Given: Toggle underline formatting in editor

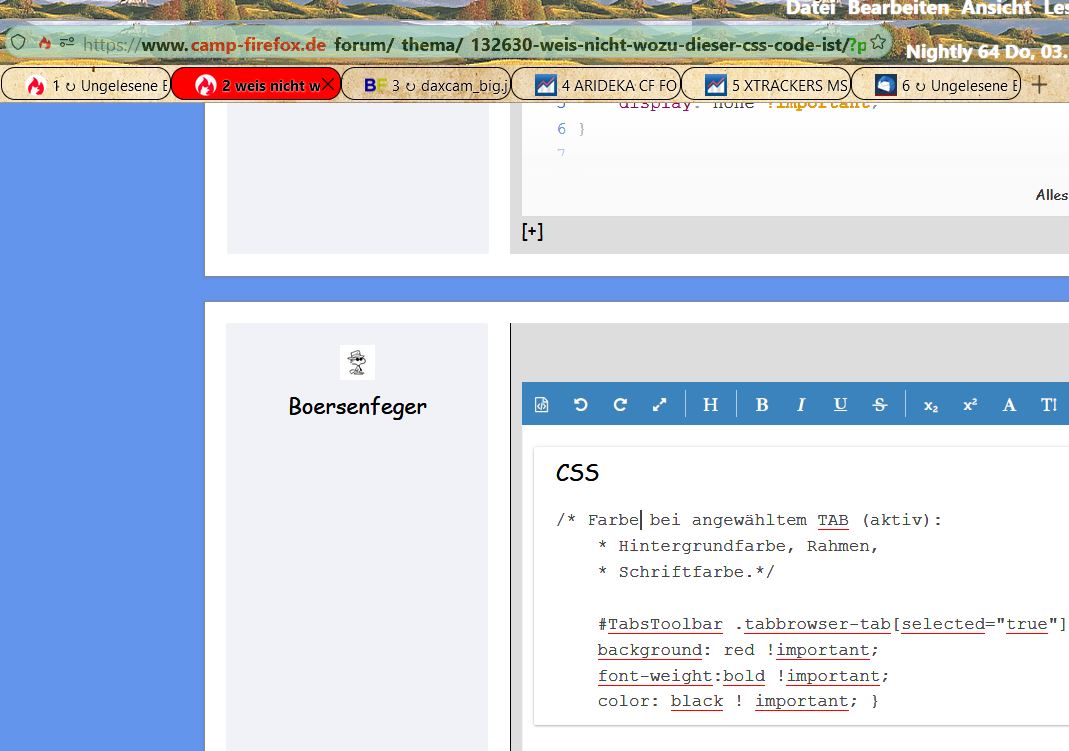Looking at the screenshot, I should click(x=840, y=405).
